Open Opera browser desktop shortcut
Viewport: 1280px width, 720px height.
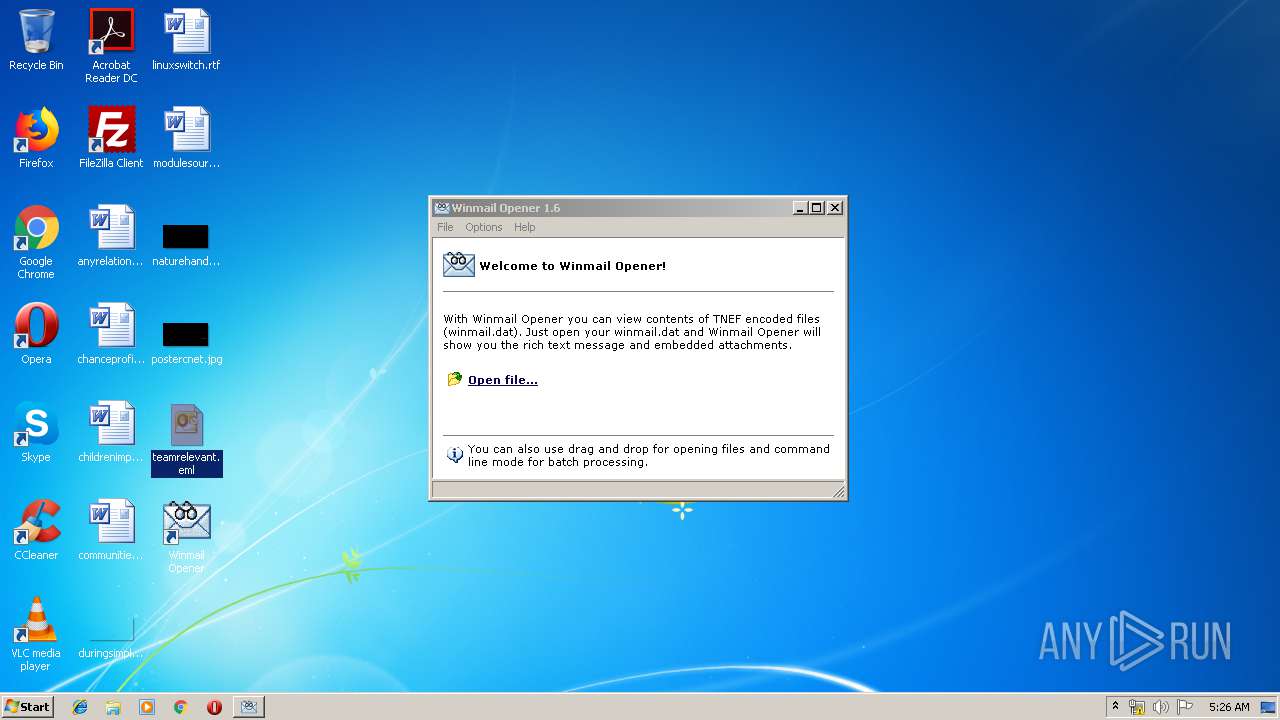(36, 334)
